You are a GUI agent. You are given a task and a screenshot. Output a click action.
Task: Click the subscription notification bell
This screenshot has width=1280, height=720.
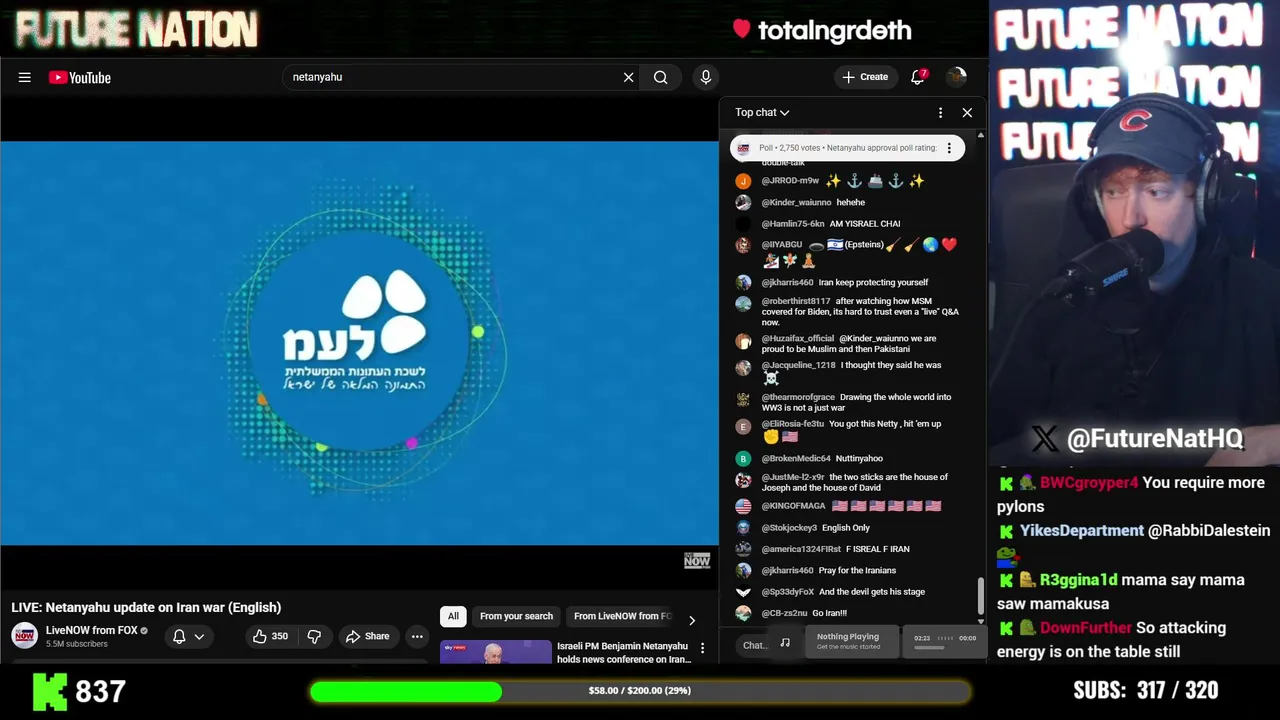(179, 636)
